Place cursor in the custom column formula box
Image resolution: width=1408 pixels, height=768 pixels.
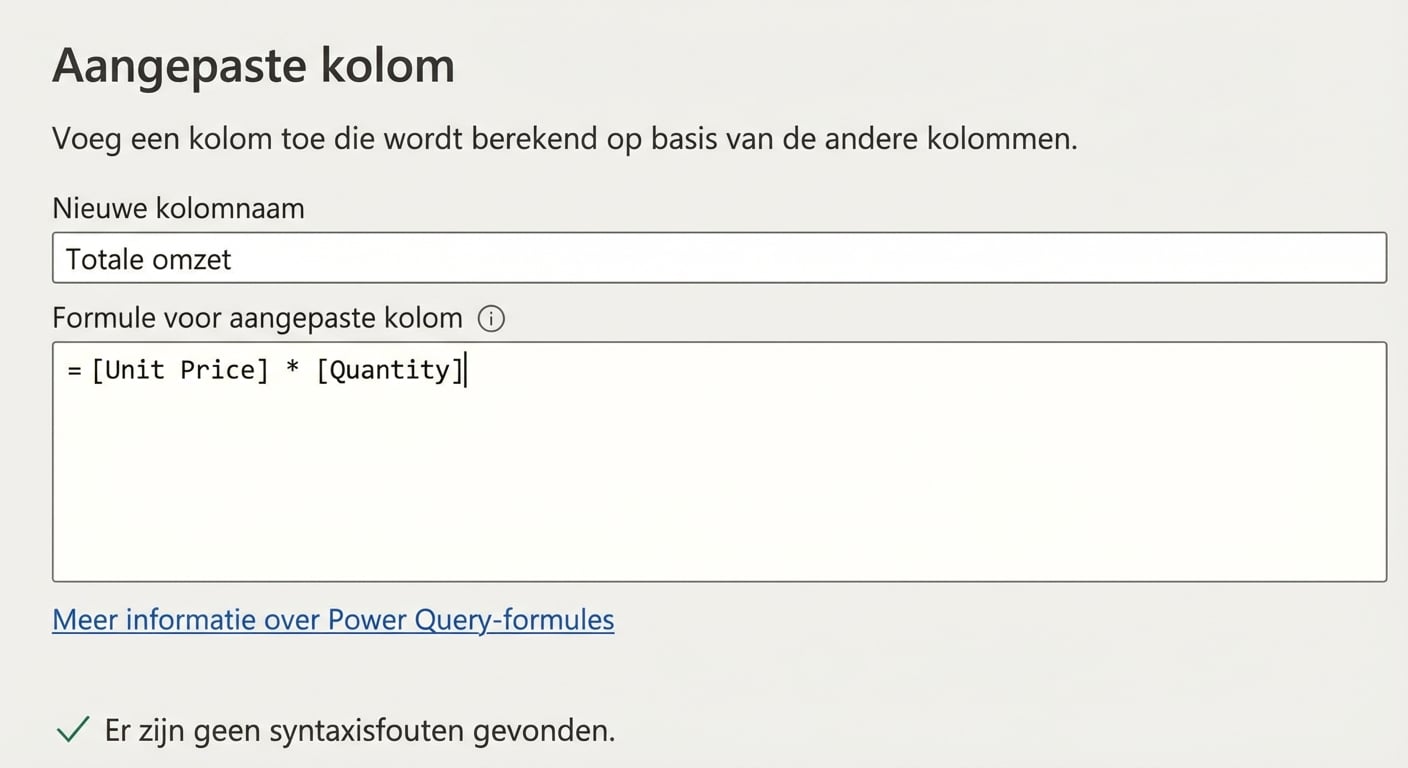point(700,460)
